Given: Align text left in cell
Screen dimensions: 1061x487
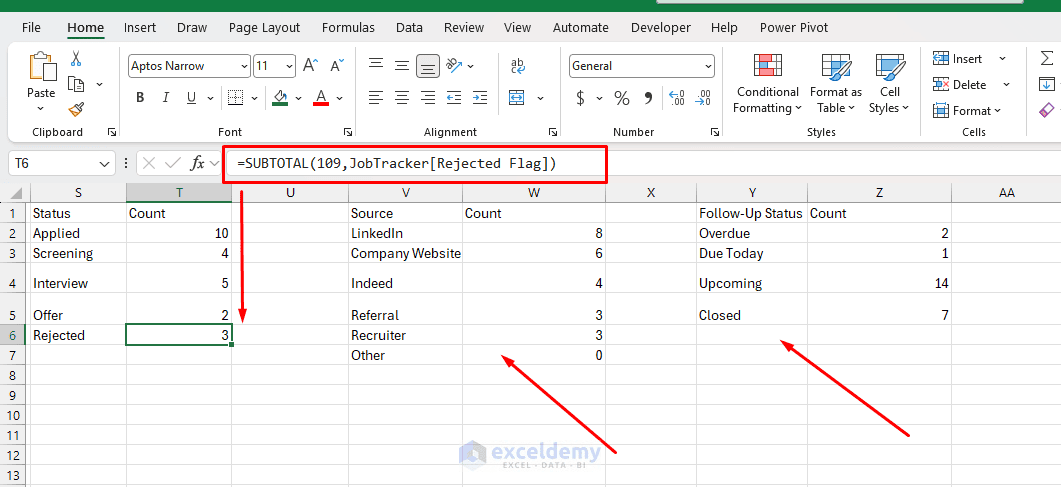Looking at the screenshot, I should [x=376, y=98].
